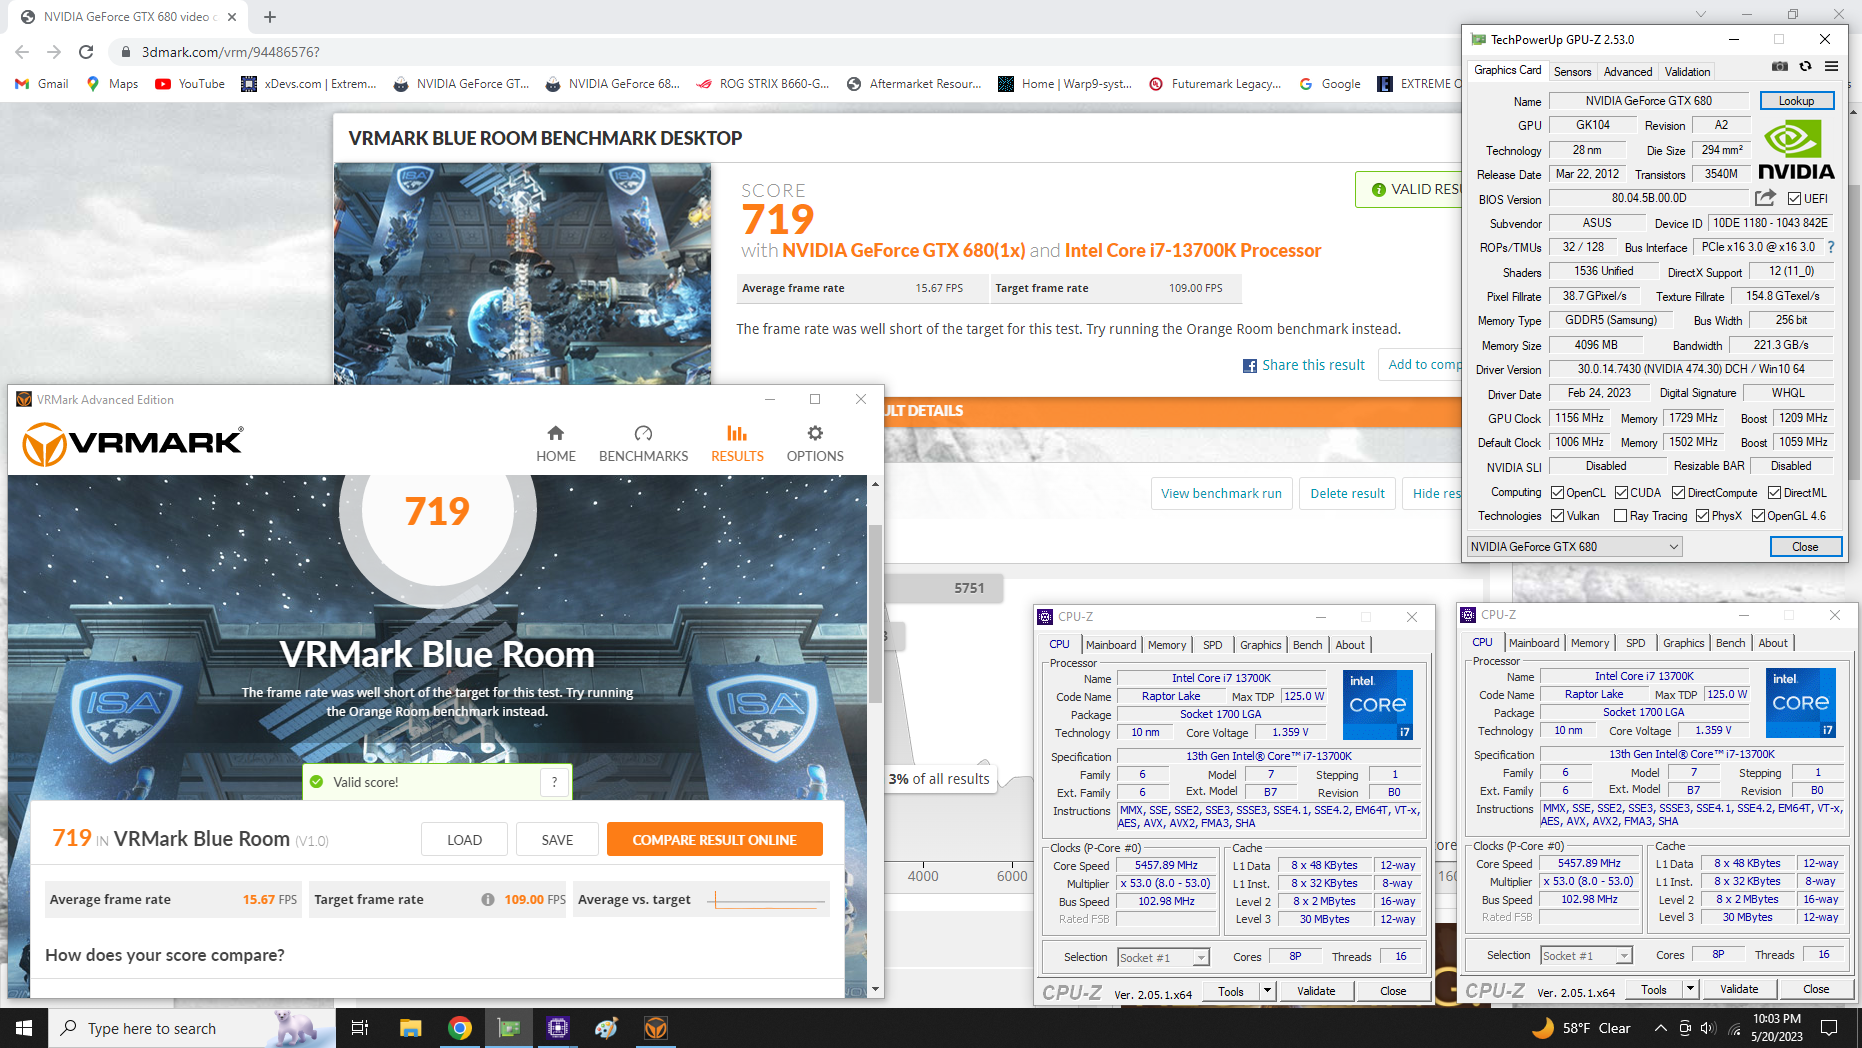Click the Windows Start button
Screen dimensions: 1862x1048
click(x=24, y=1028)
